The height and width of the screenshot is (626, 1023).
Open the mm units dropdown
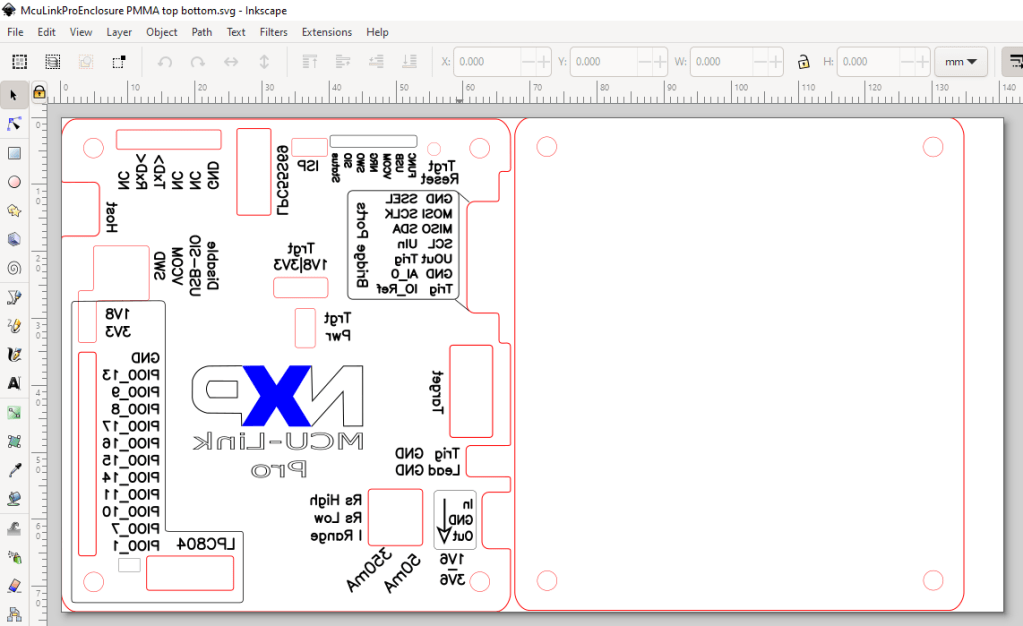[x=960, y=62]
